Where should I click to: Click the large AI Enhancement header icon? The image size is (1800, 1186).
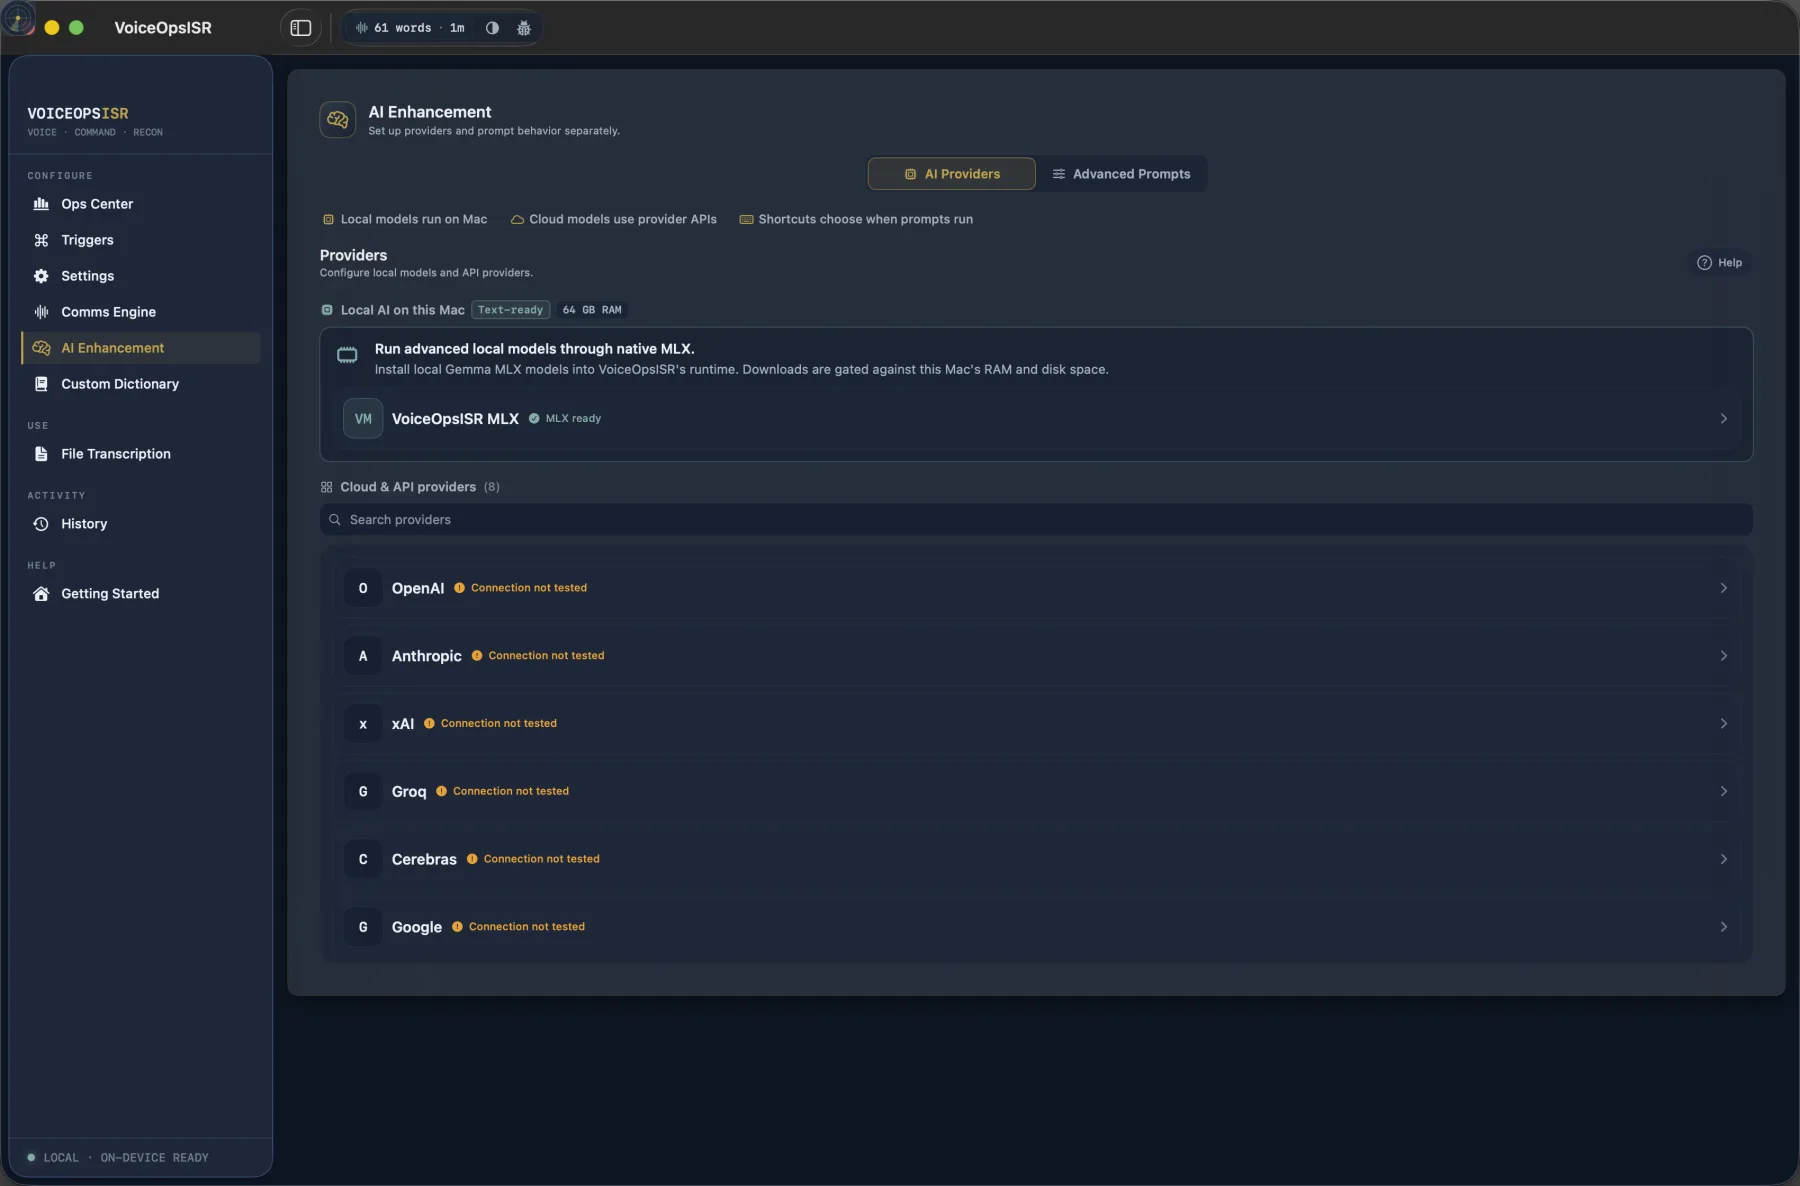tap(338, 120)
